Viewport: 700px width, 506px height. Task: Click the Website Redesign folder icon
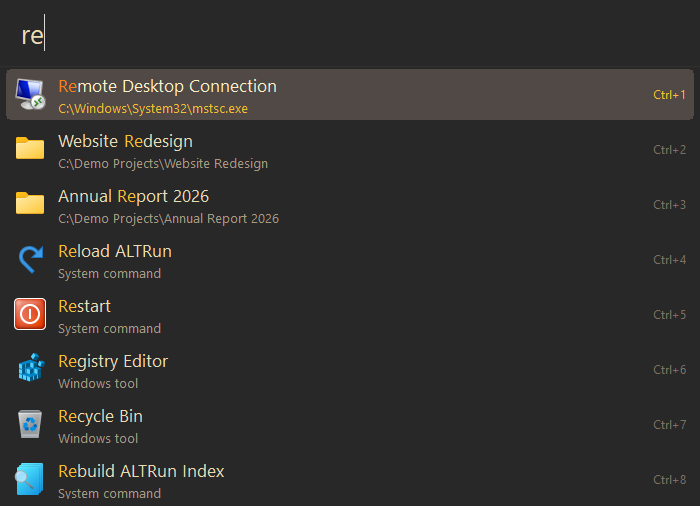[x=30, y=148]
